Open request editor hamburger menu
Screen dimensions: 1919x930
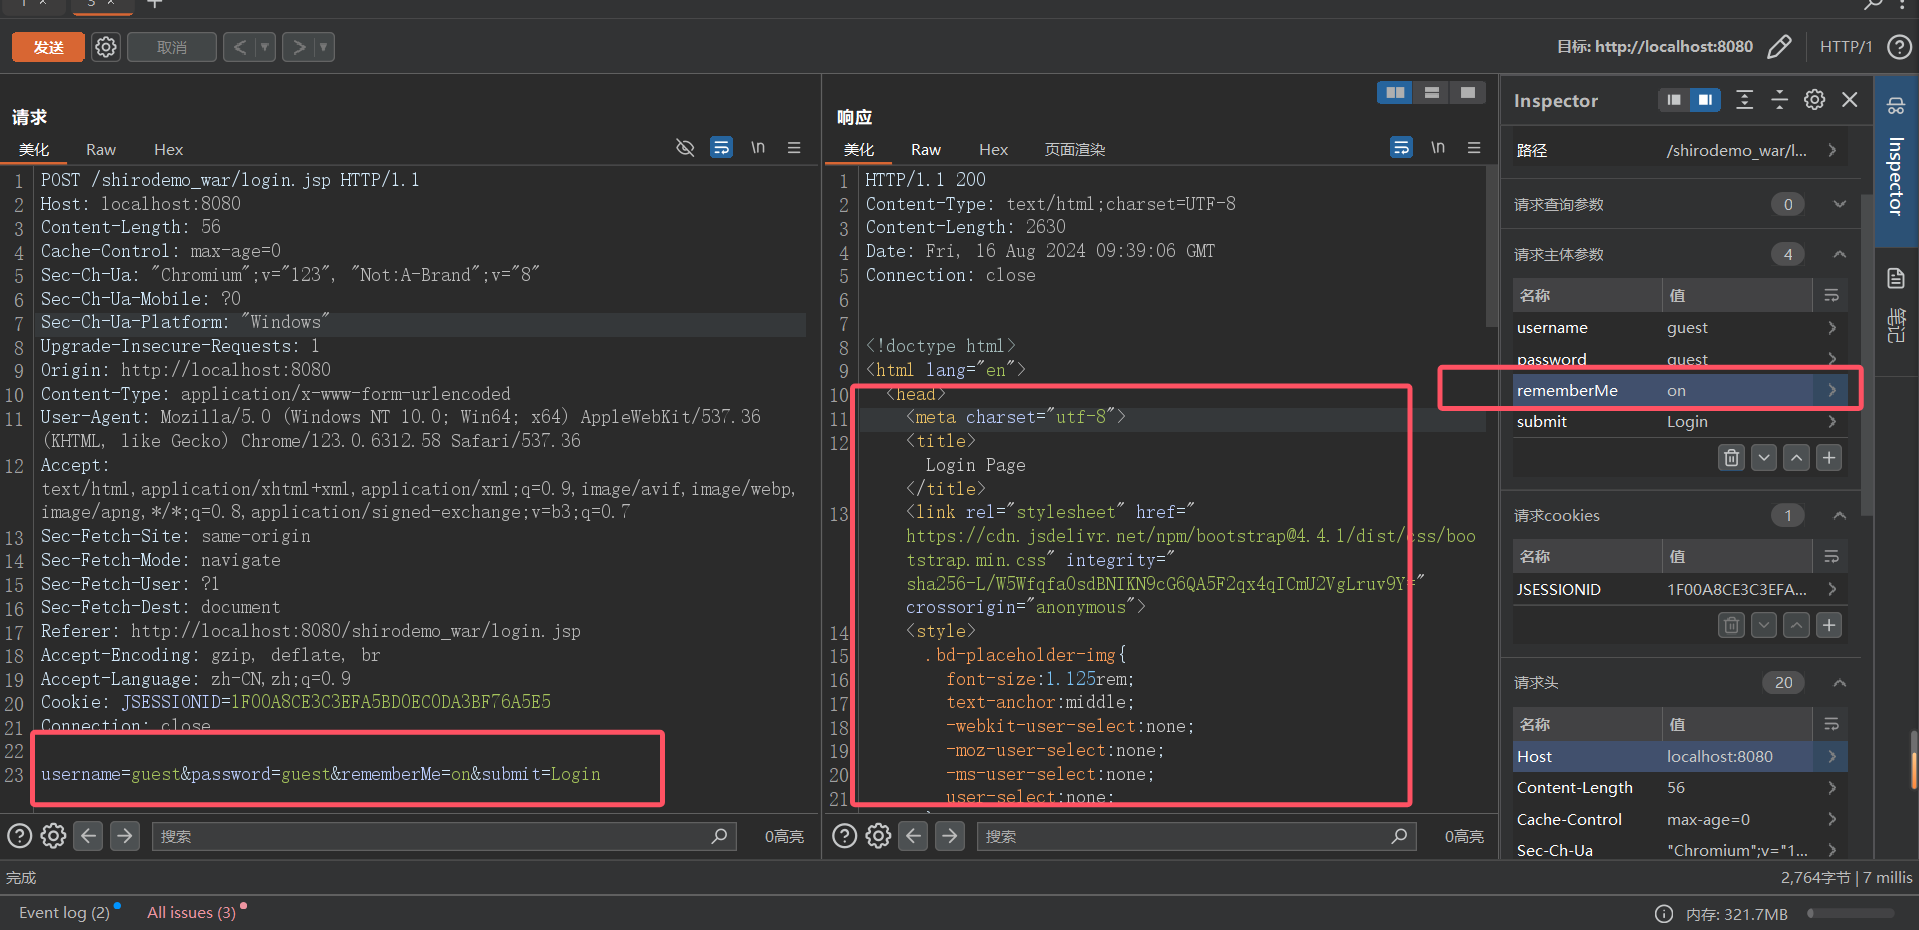[794, 148]
